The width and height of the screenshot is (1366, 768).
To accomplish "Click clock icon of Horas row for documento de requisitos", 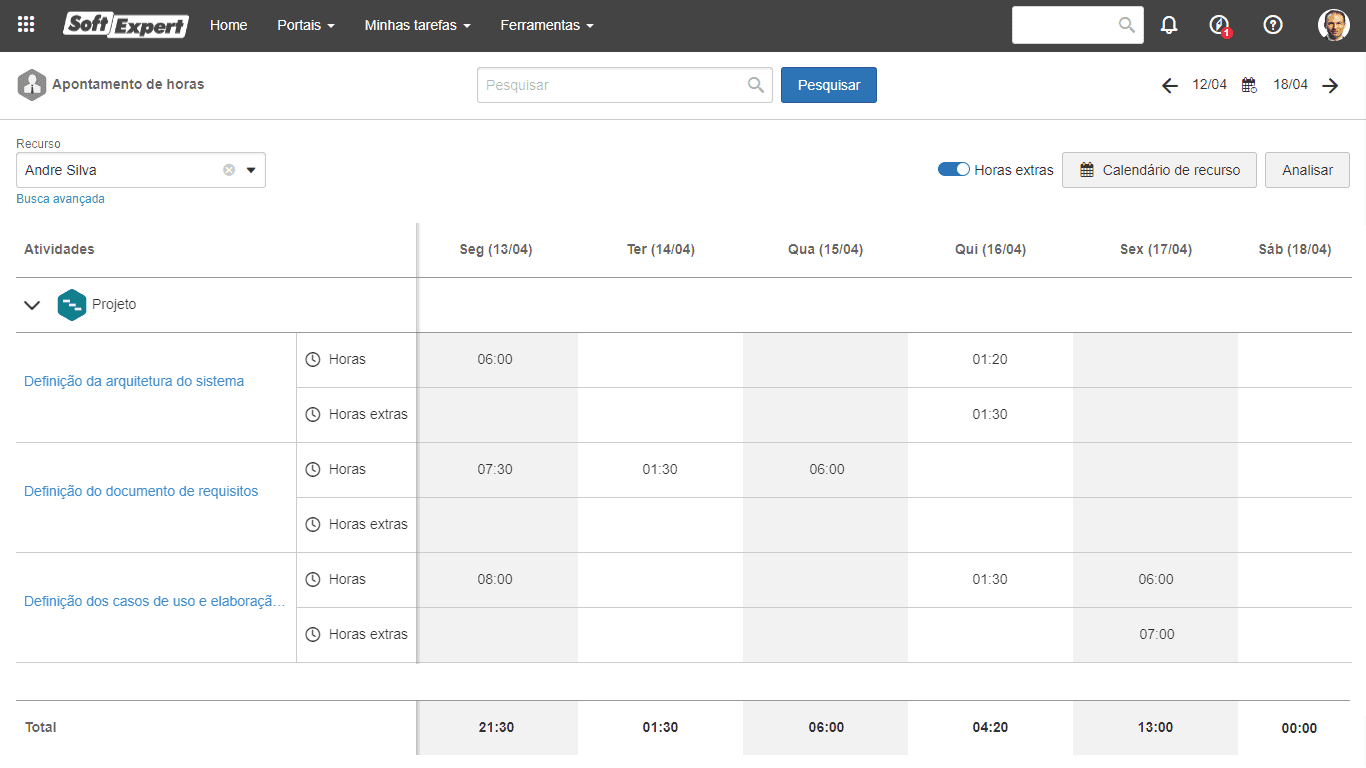I will click(x=313, y=469).
